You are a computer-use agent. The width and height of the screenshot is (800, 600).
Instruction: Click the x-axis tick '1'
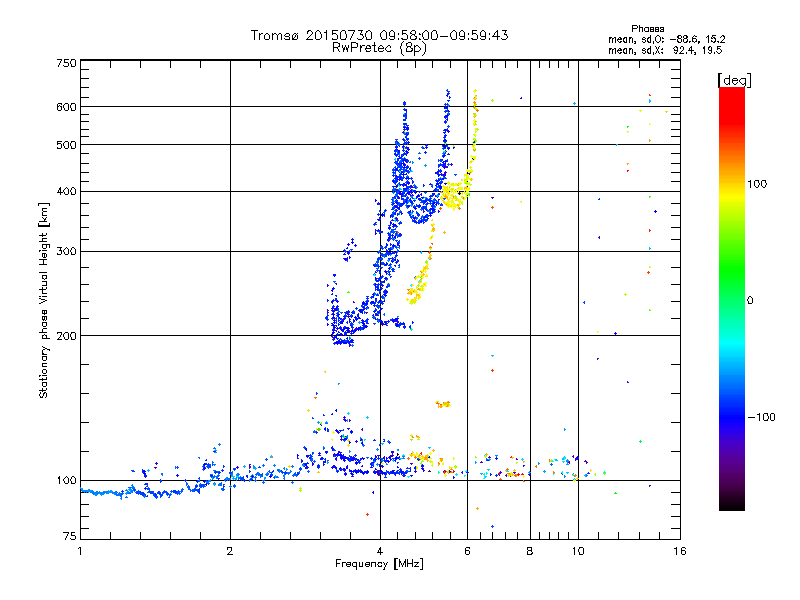80,551
